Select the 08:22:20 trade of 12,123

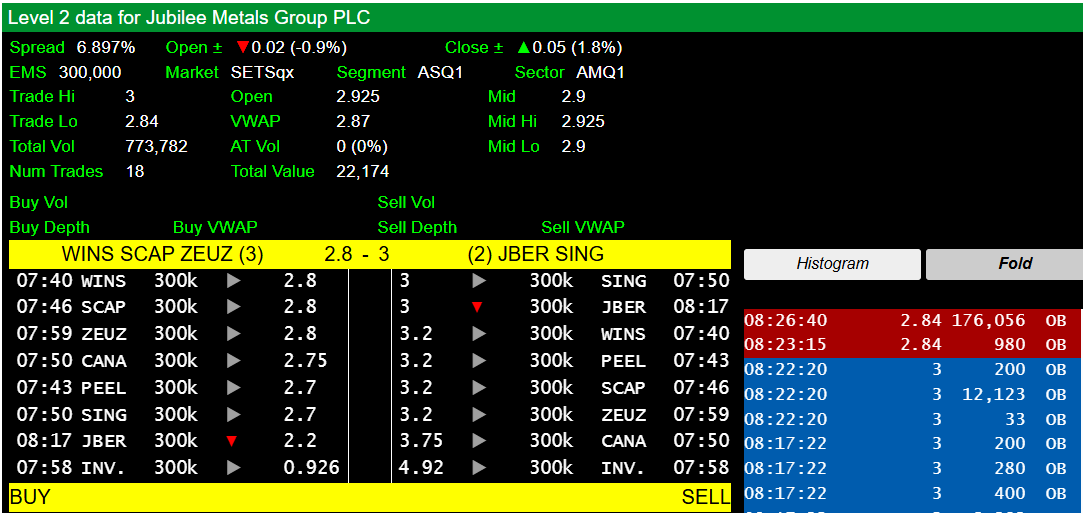(913, 394)
